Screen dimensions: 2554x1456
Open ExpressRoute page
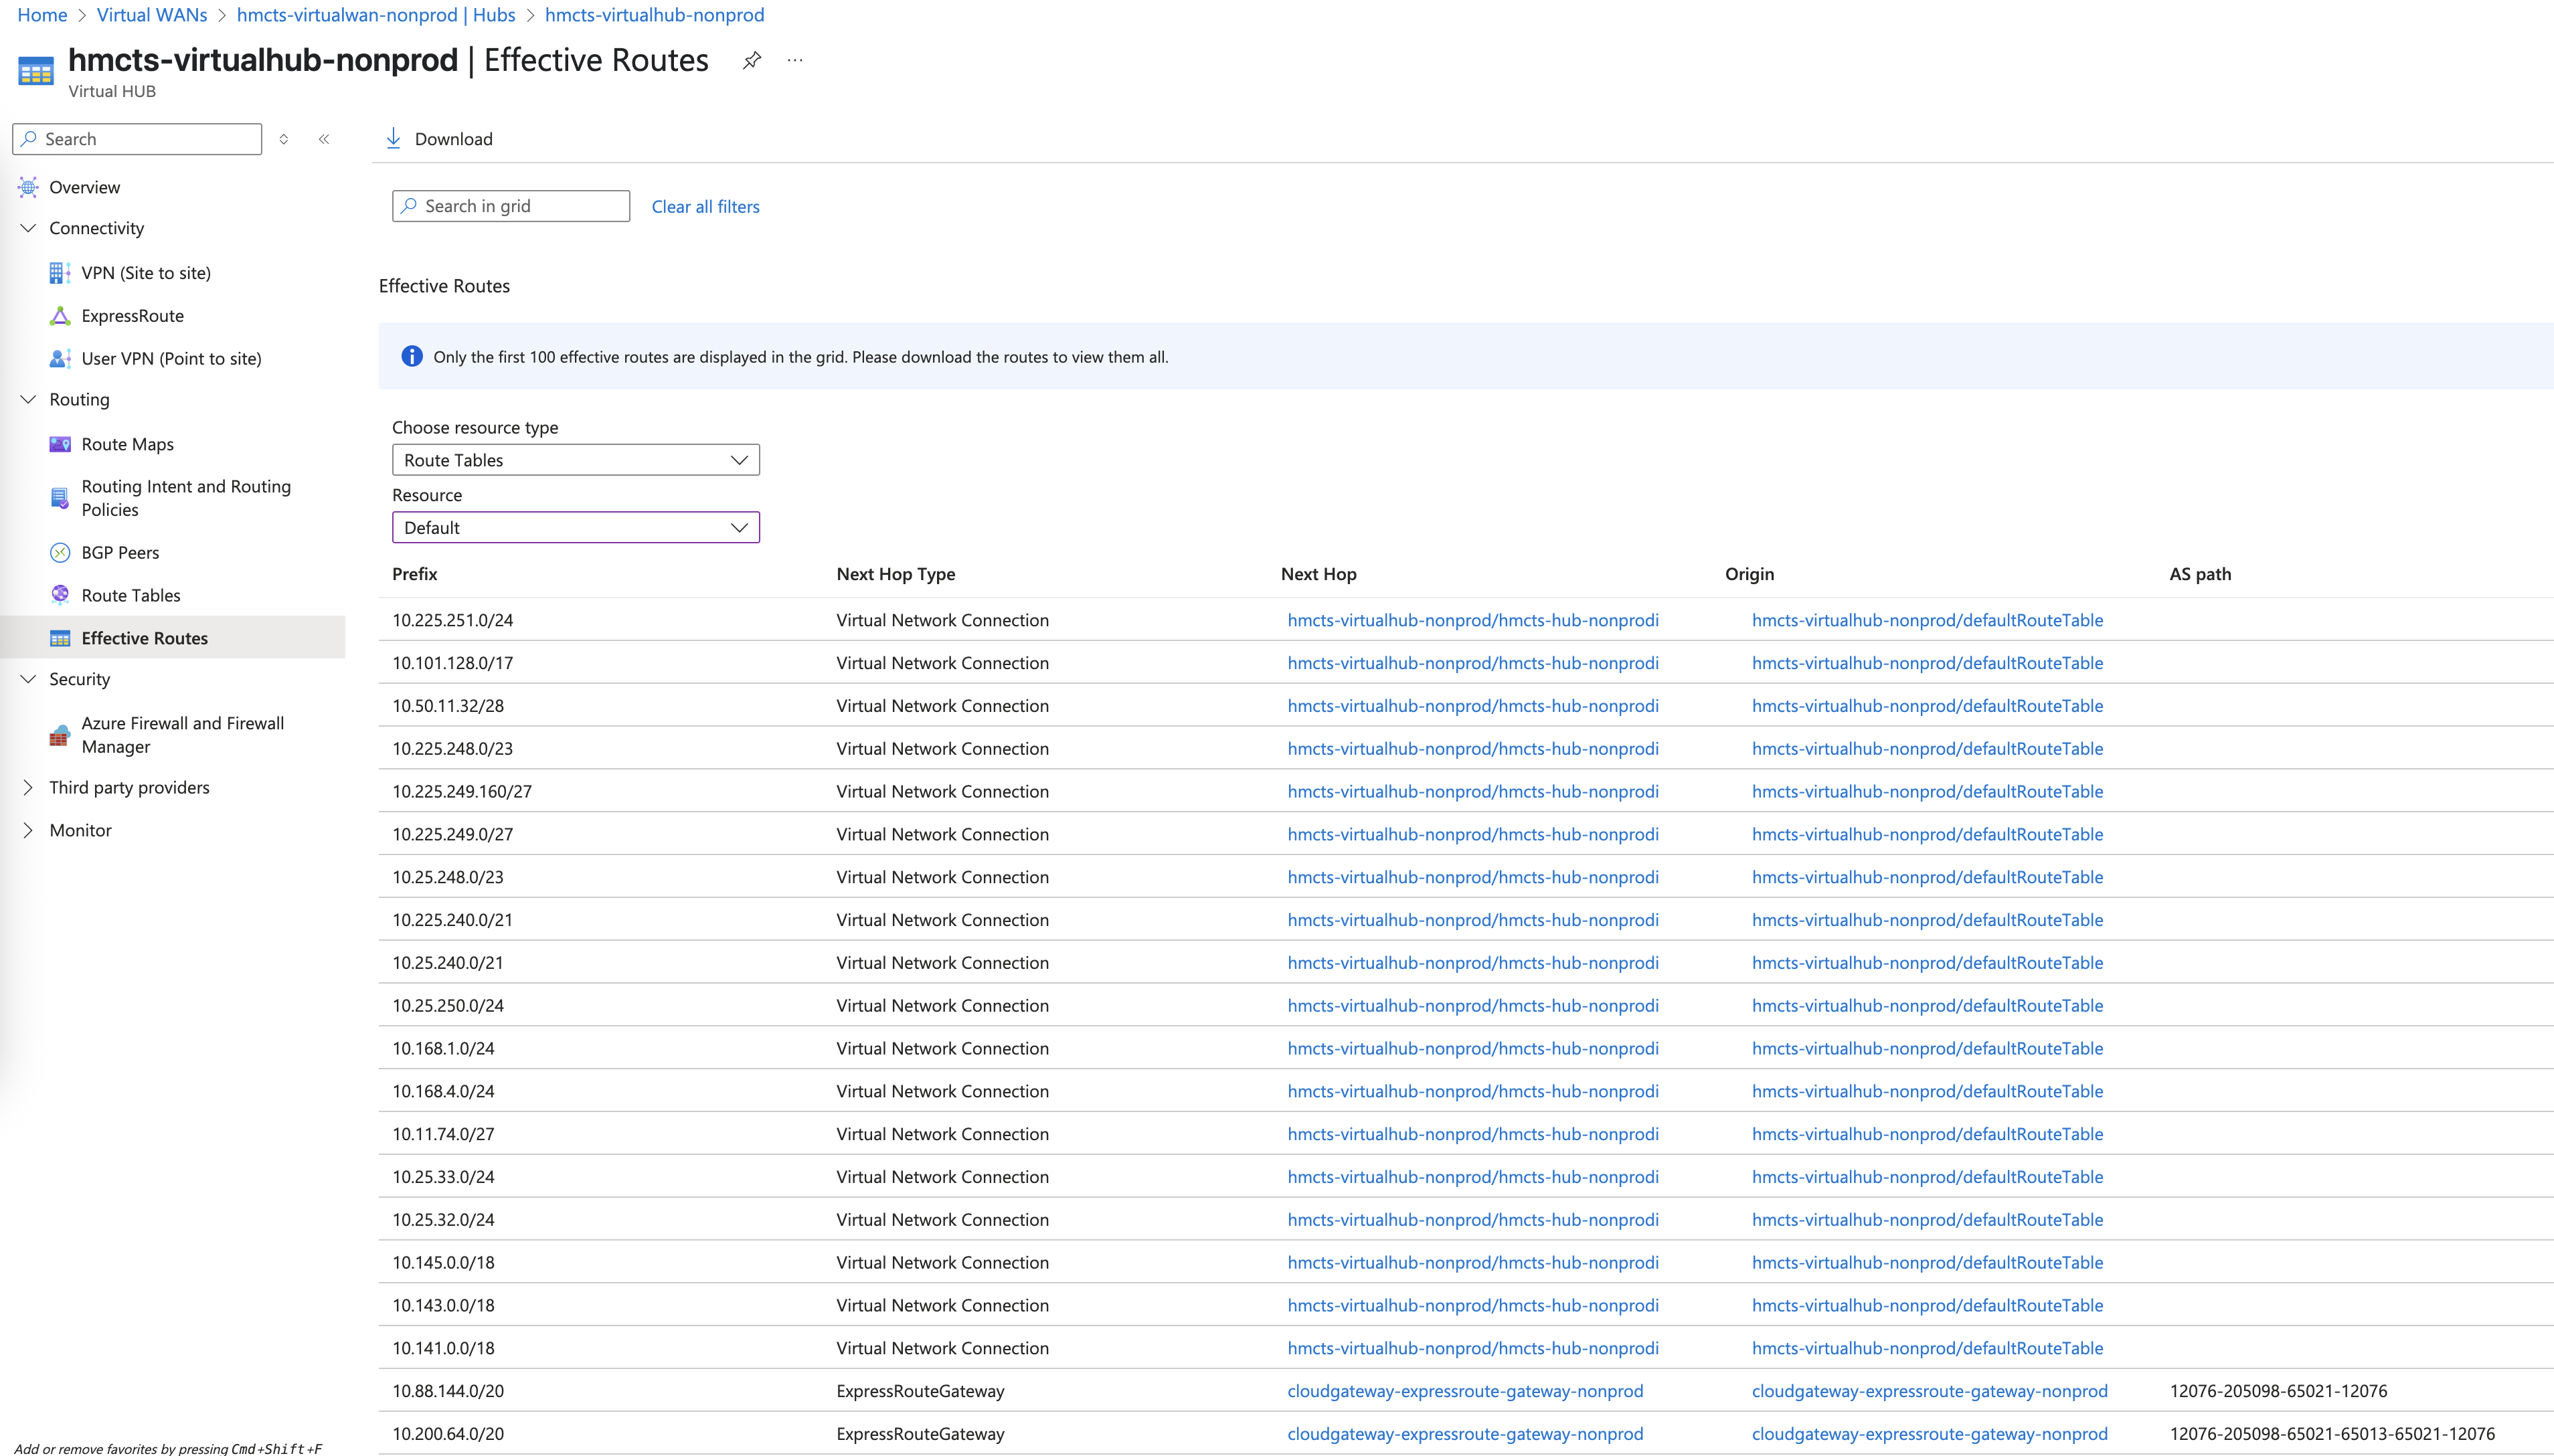click(133, 316)
